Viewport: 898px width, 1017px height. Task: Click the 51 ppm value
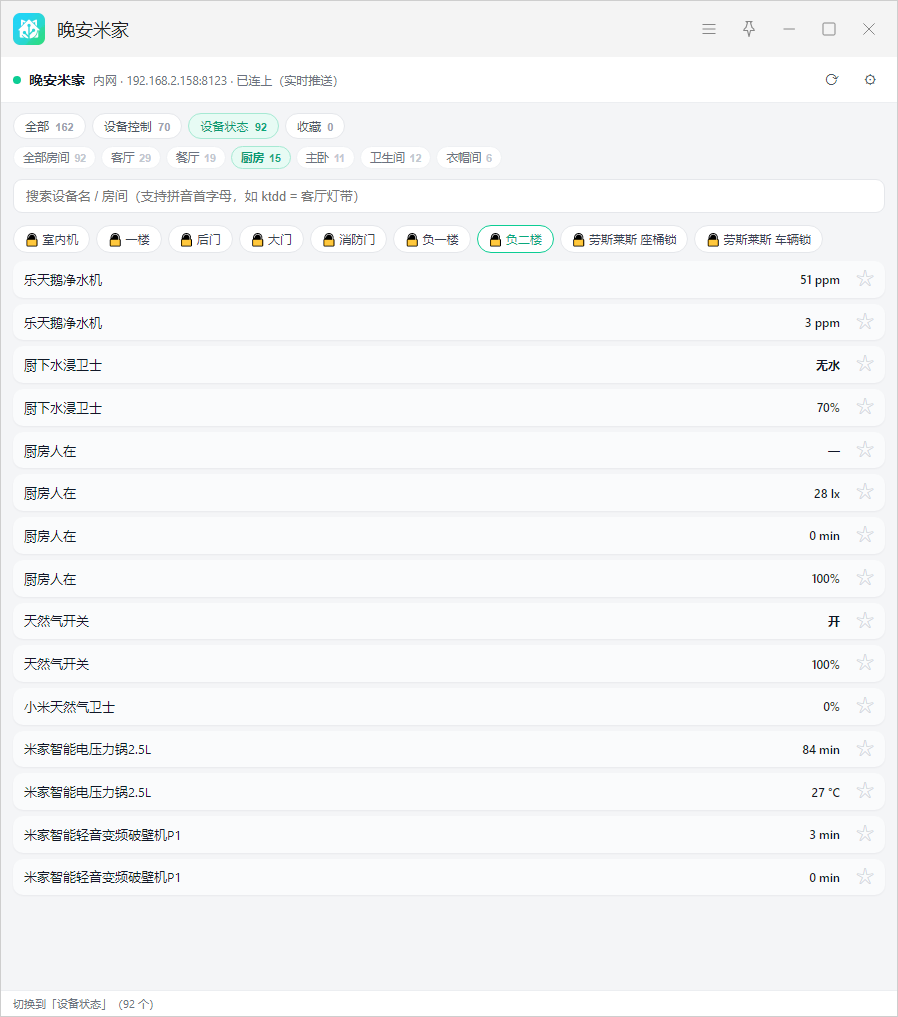(820, 280)
